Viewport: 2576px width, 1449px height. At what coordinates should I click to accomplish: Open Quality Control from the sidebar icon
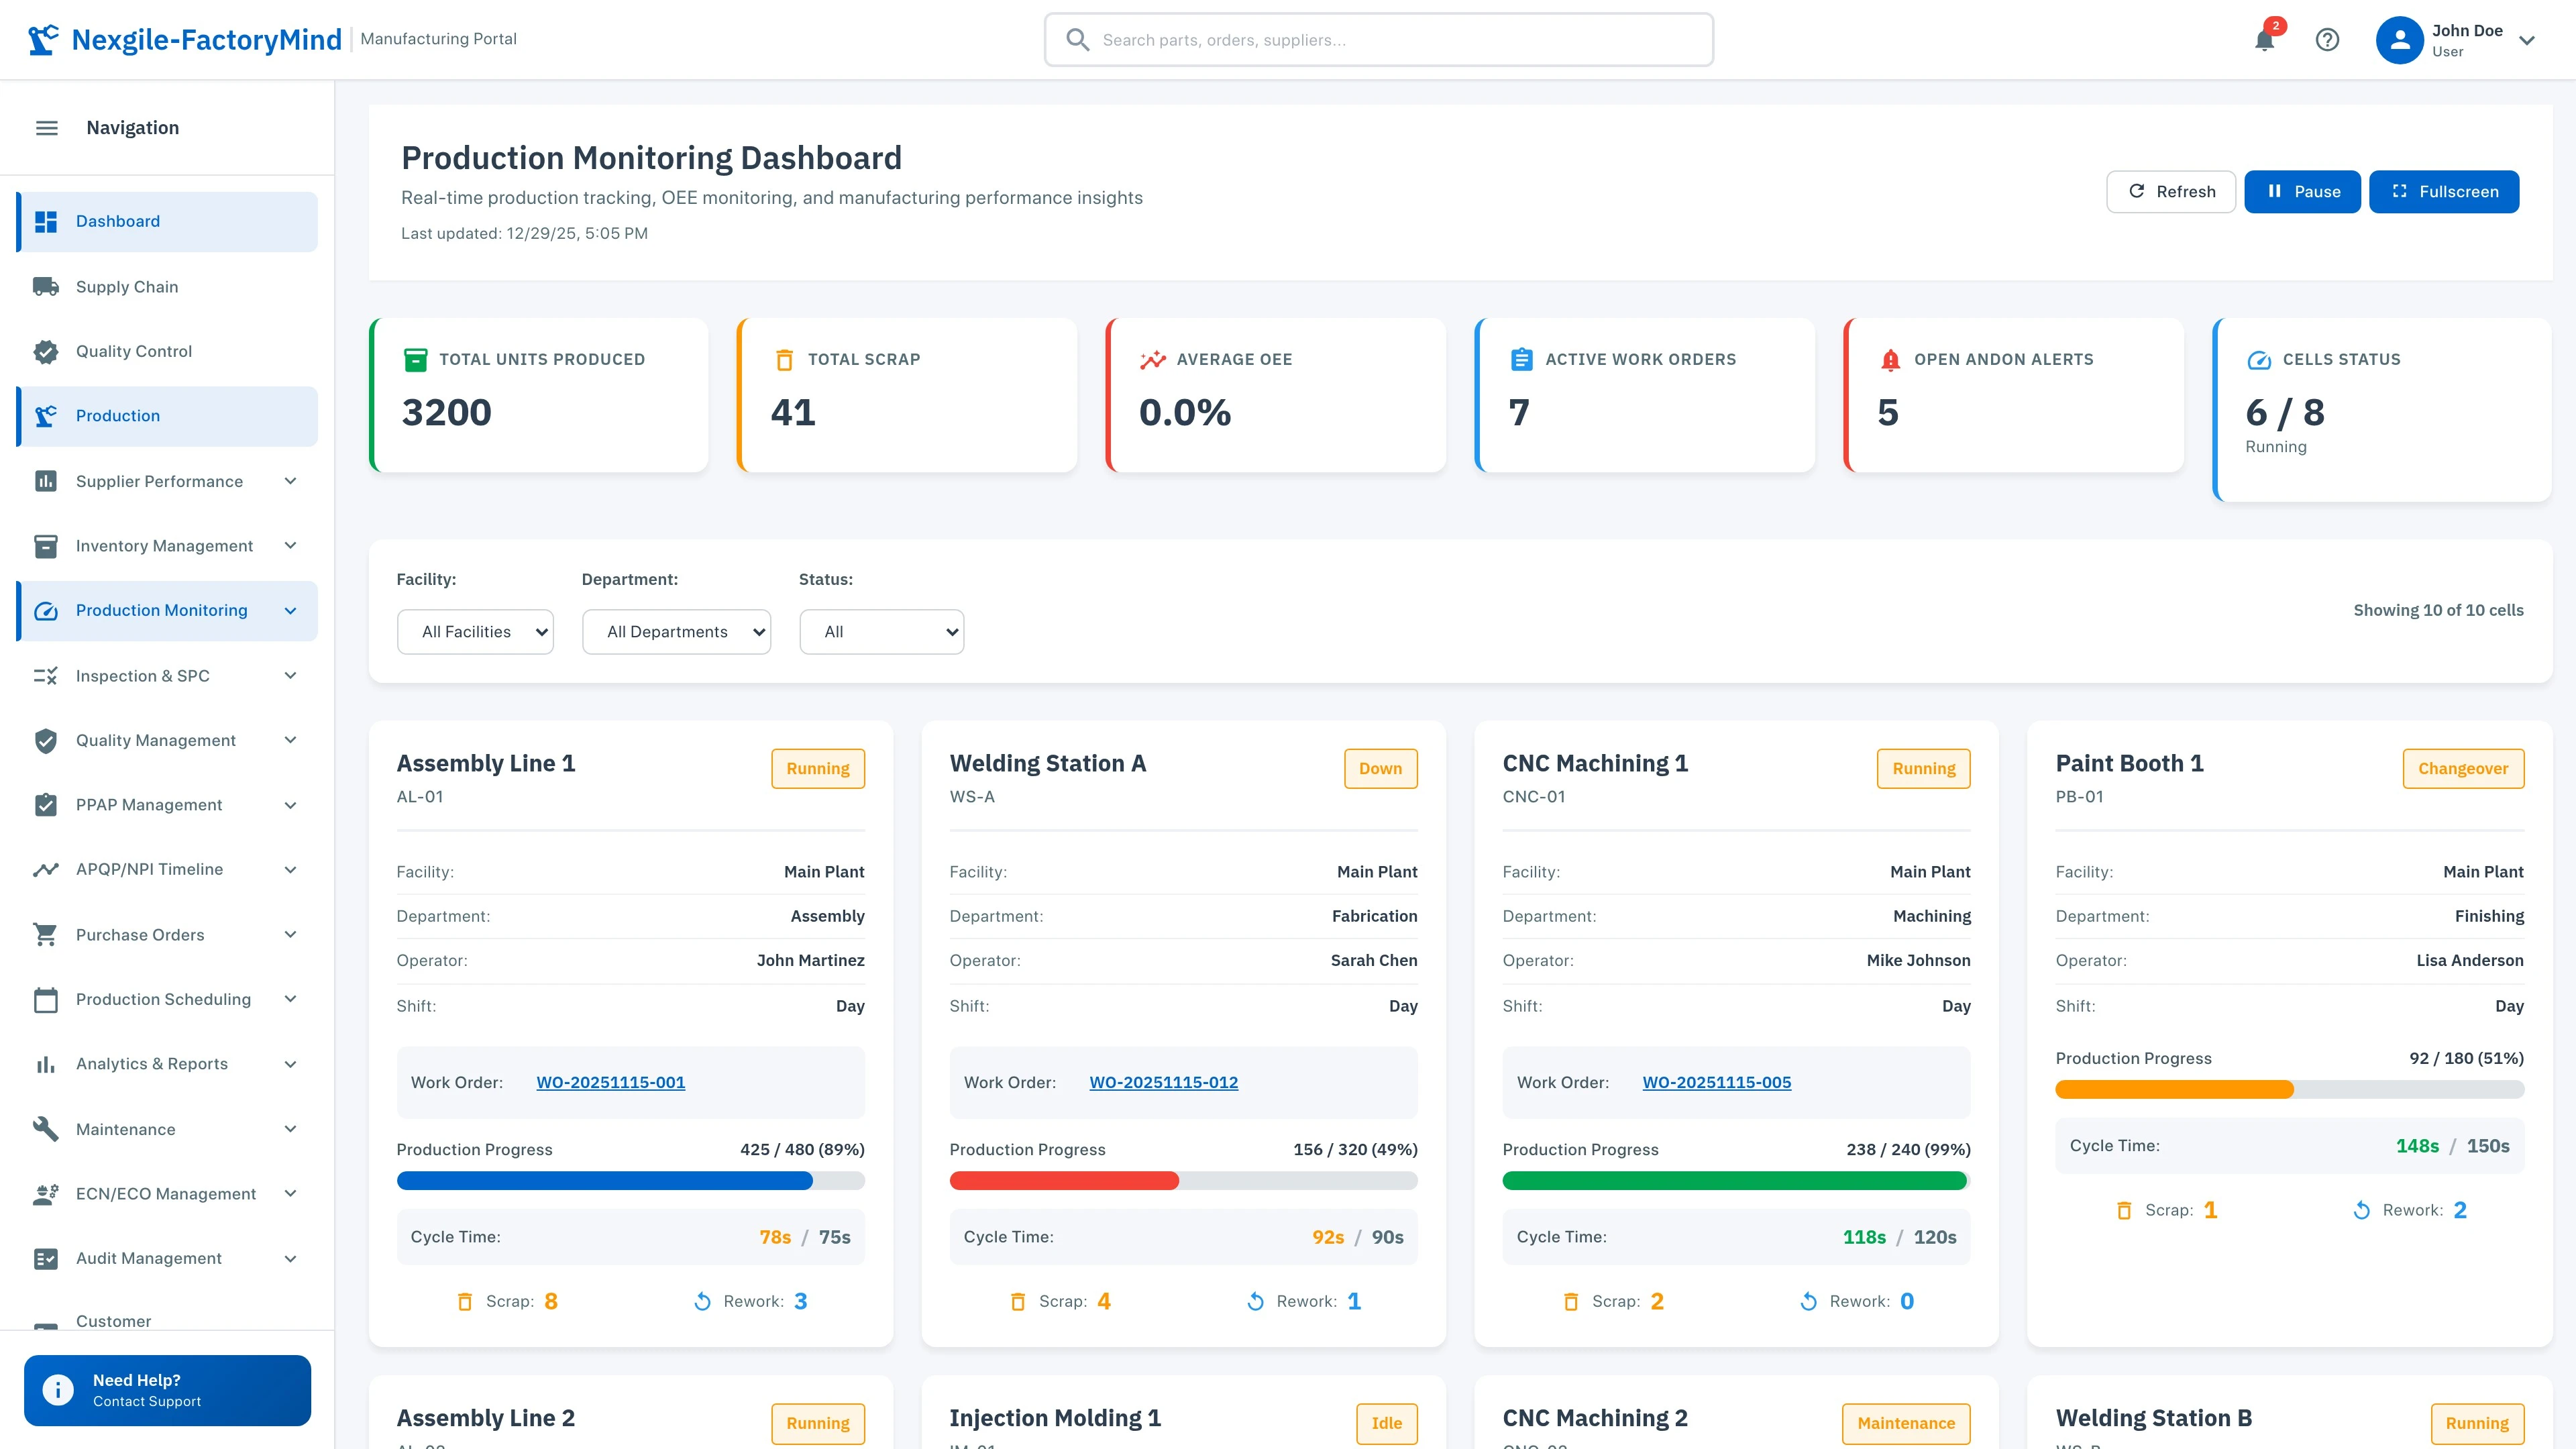point(46,351)
